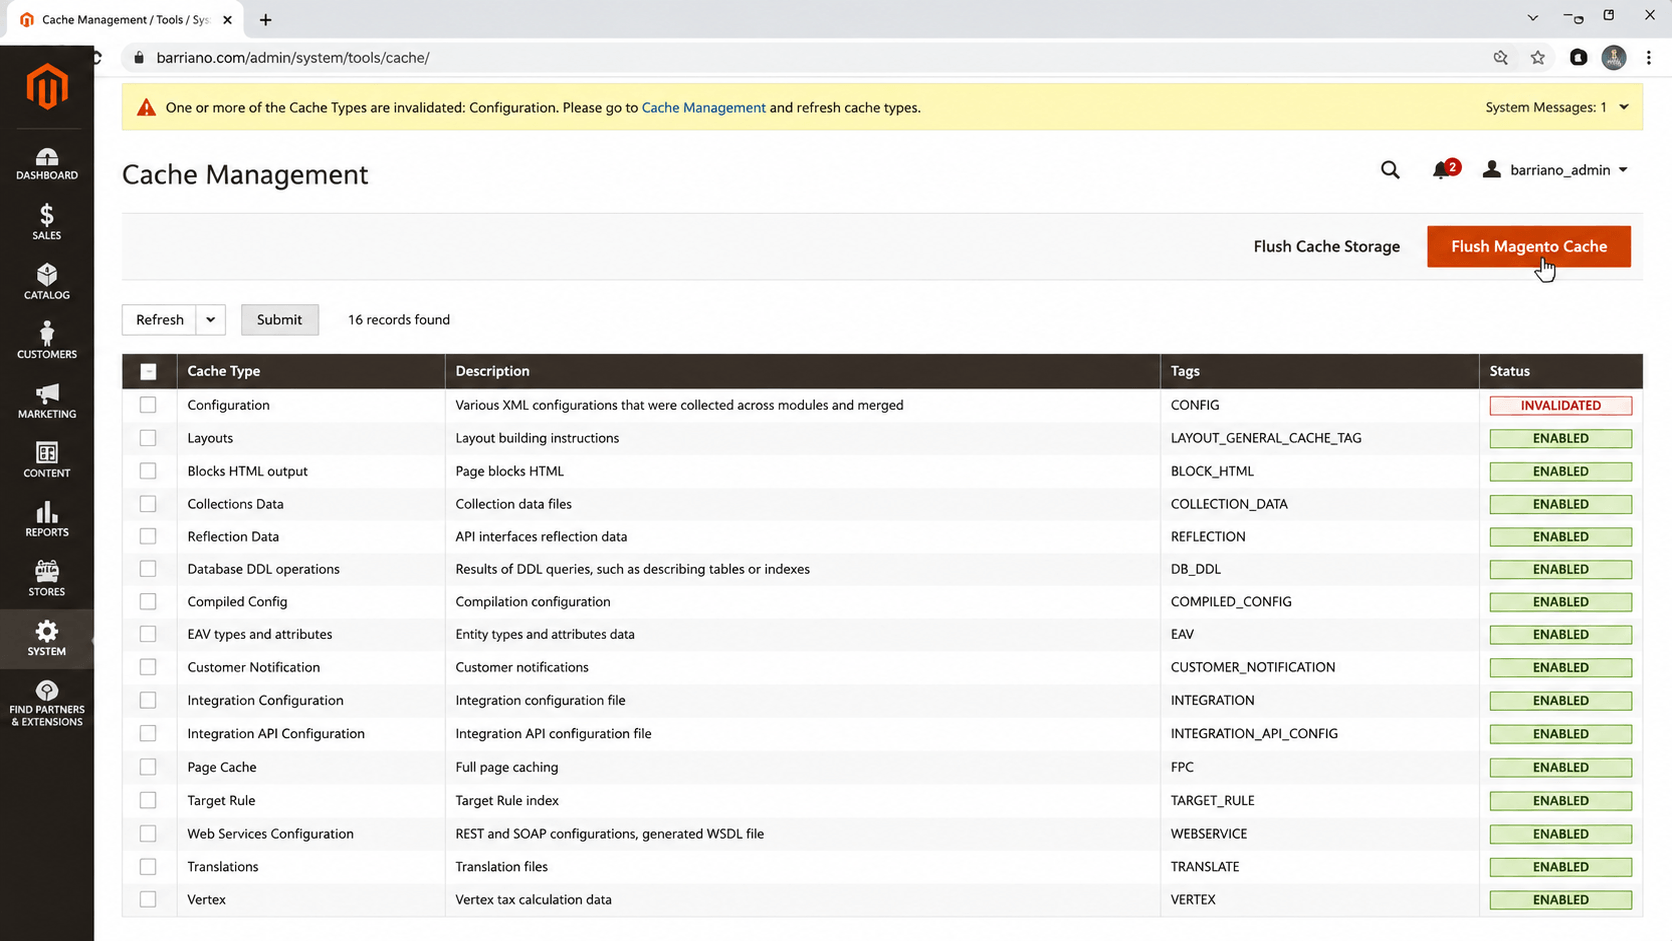Check the Collections Data checkbox
Viewport: 1672px width, 941px height.
point(148,504)
